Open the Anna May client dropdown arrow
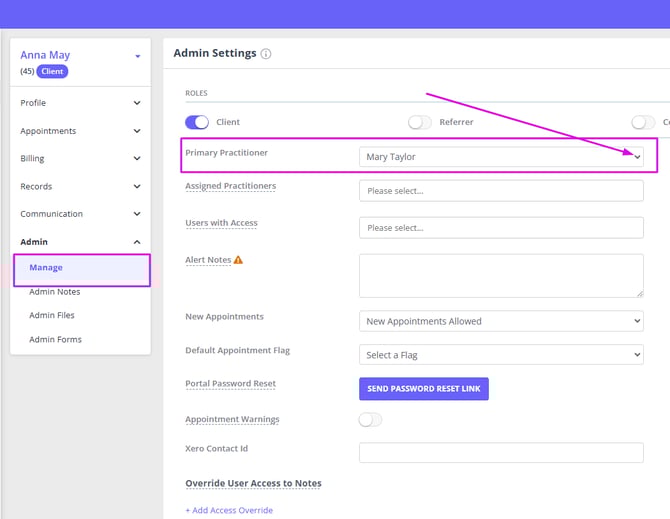 [137, 56]
